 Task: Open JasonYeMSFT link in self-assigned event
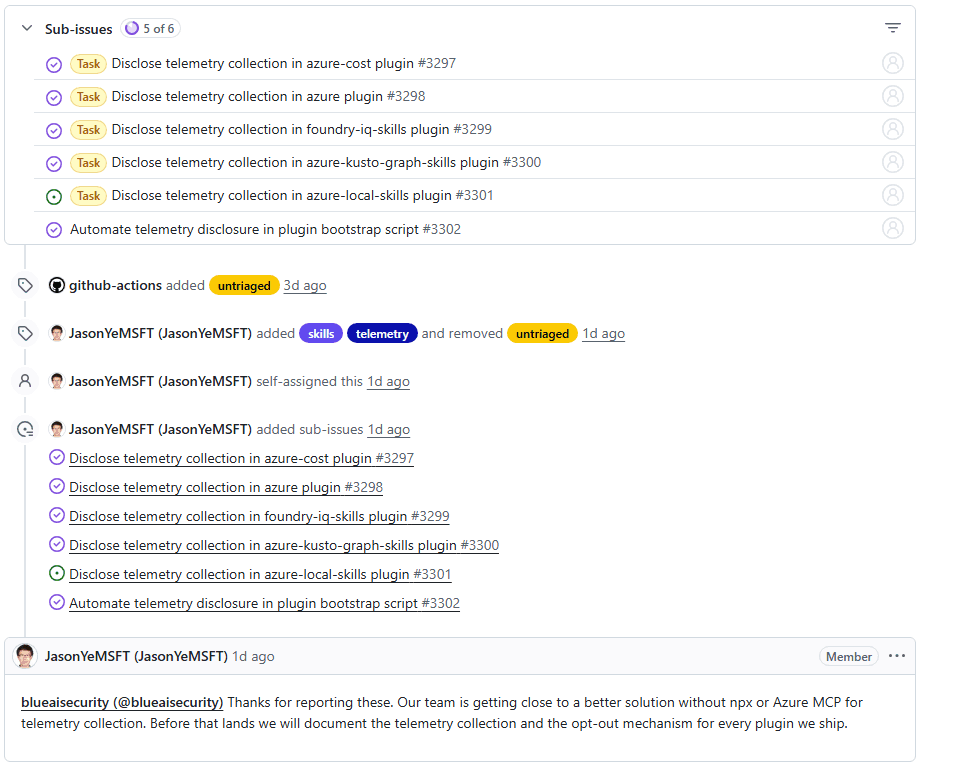coord(160,381)
